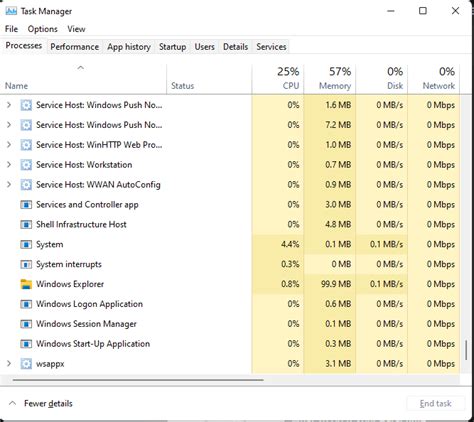Click the sort arrow above the Name column
Image resolution: width=474 pixels, height=422 pixels.
click(x=80, y=68)
